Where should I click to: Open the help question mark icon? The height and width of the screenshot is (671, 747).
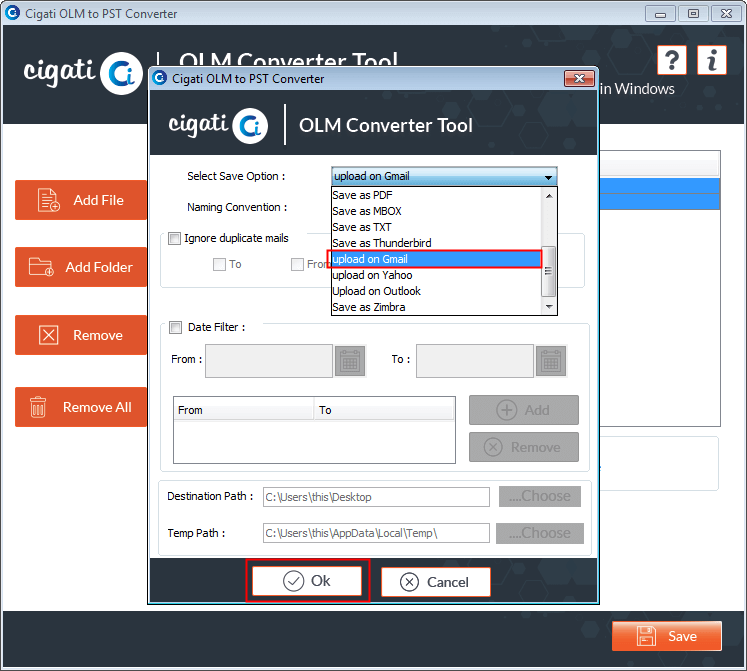(672, 60)
